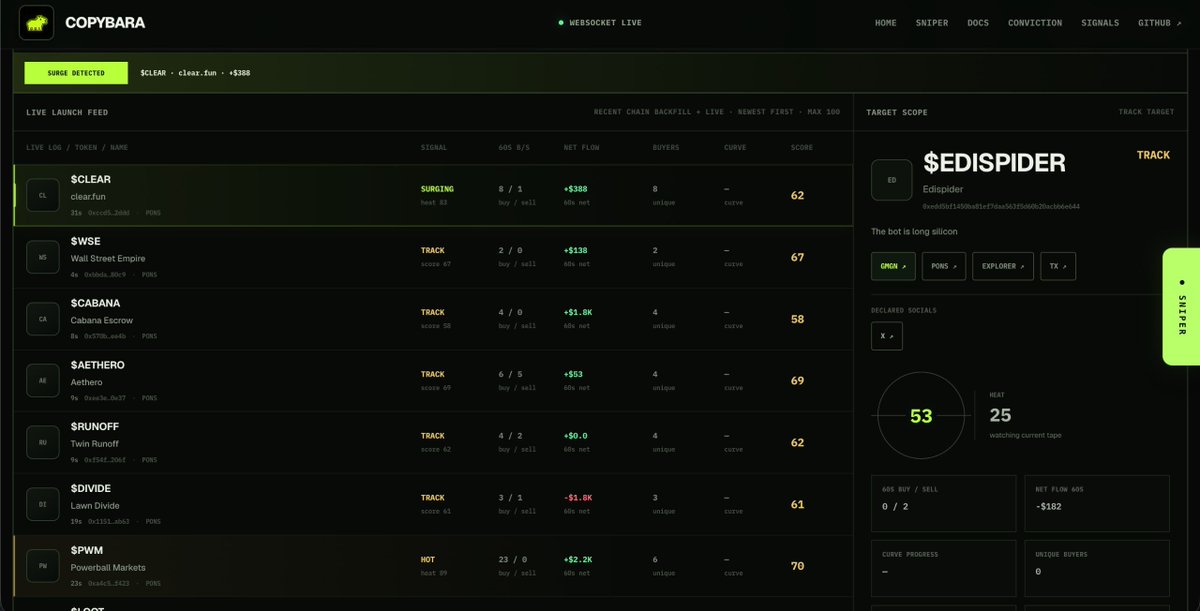Open the X declared social link
The image size is (1200, 611).
click(887, 336)
